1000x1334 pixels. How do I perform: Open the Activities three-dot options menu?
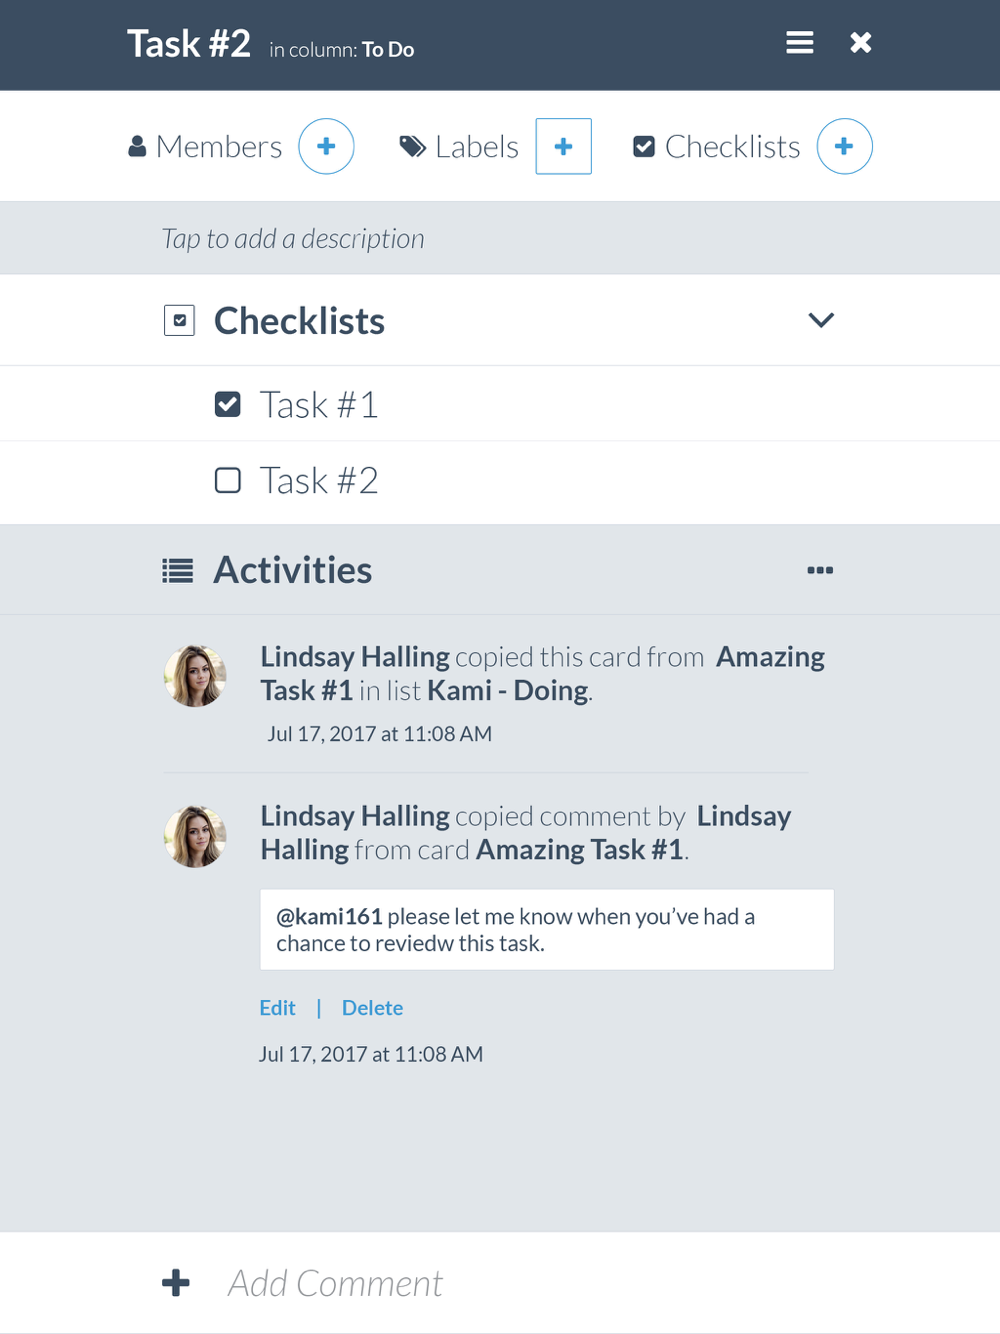[x=820, y=570]
